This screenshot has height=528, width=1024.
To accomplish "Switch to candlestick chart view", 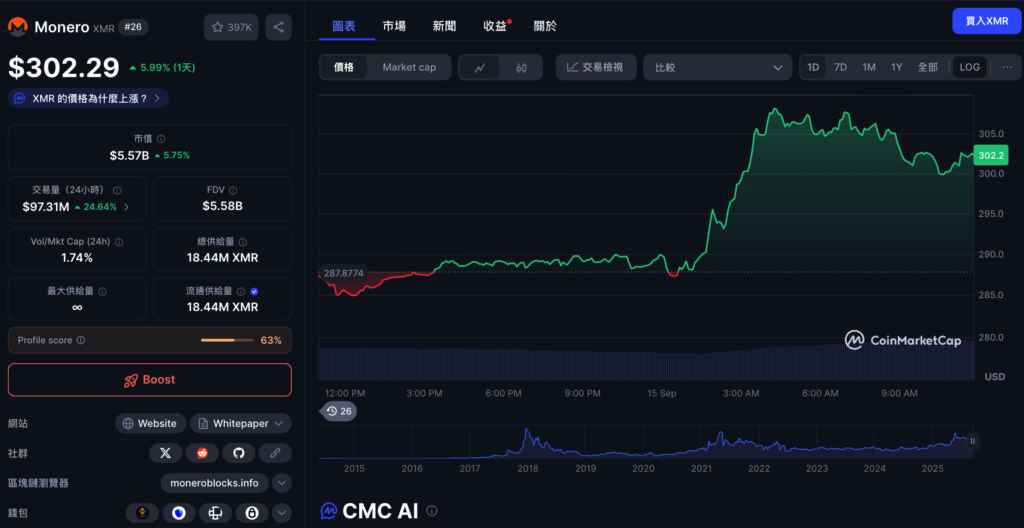I will tap(520, 67).
